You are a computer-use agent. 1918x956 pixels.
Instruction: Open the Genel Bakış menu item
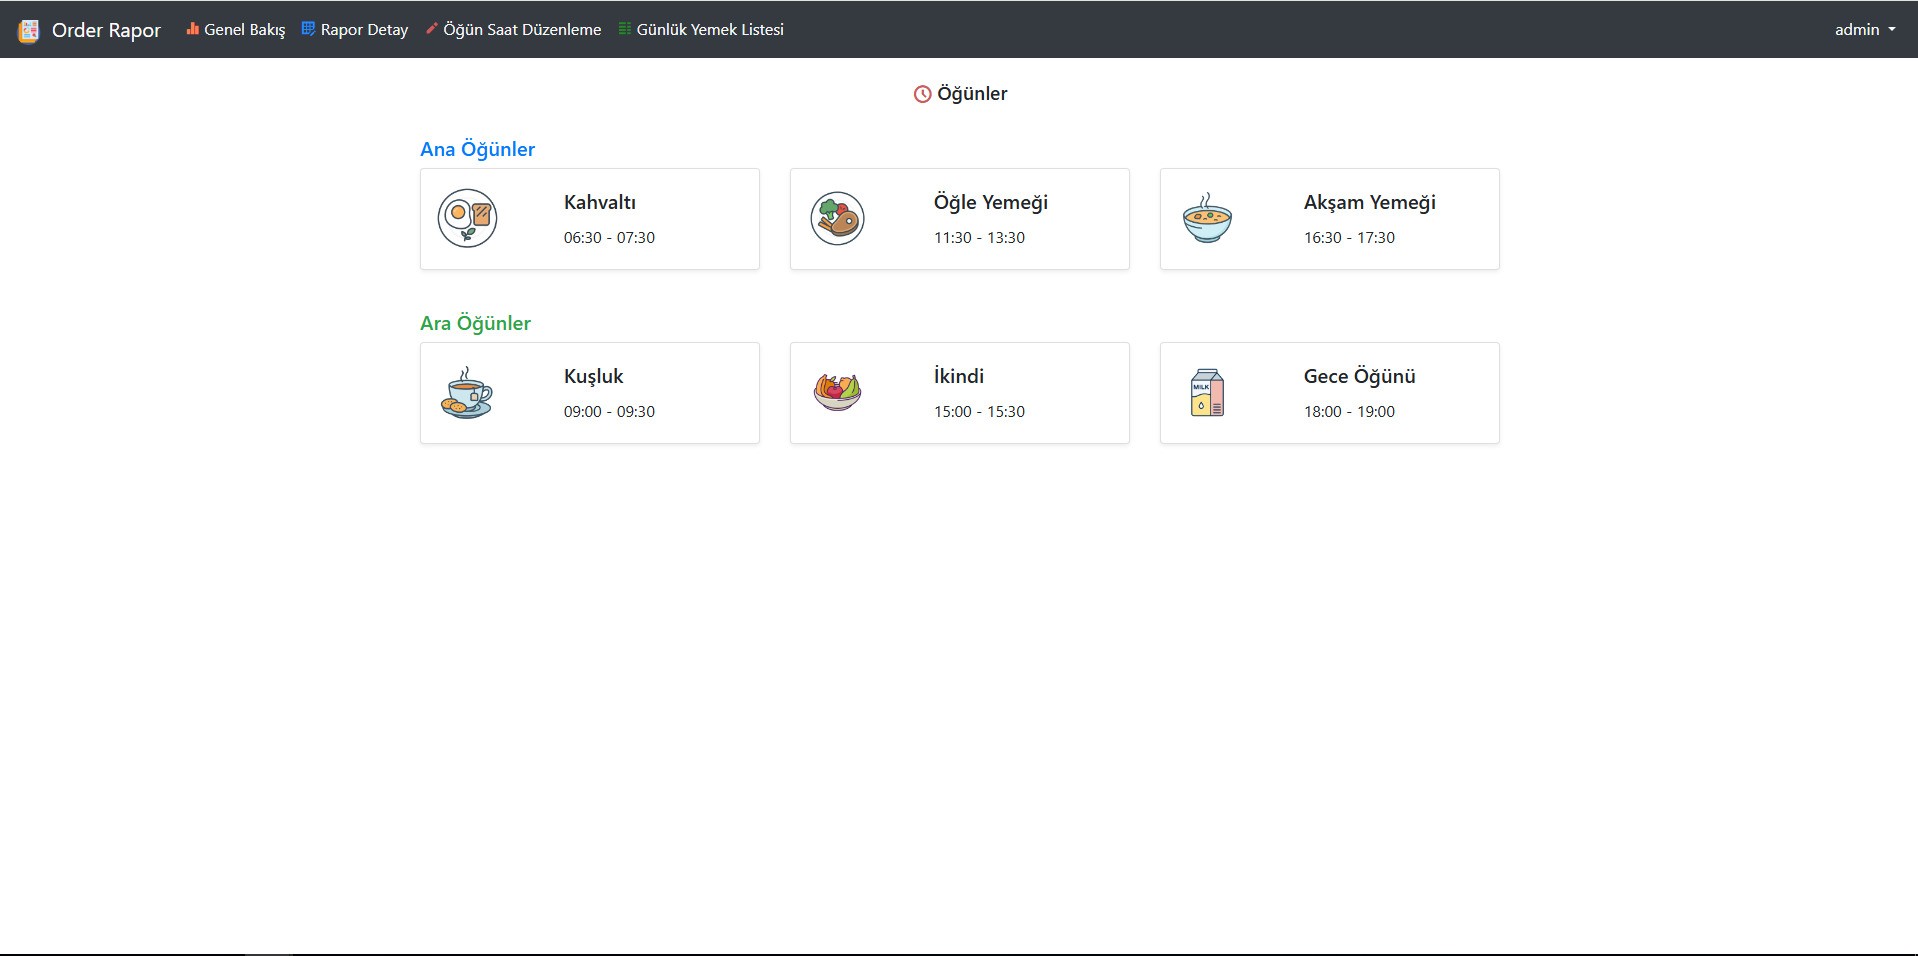tap(236, 30)
